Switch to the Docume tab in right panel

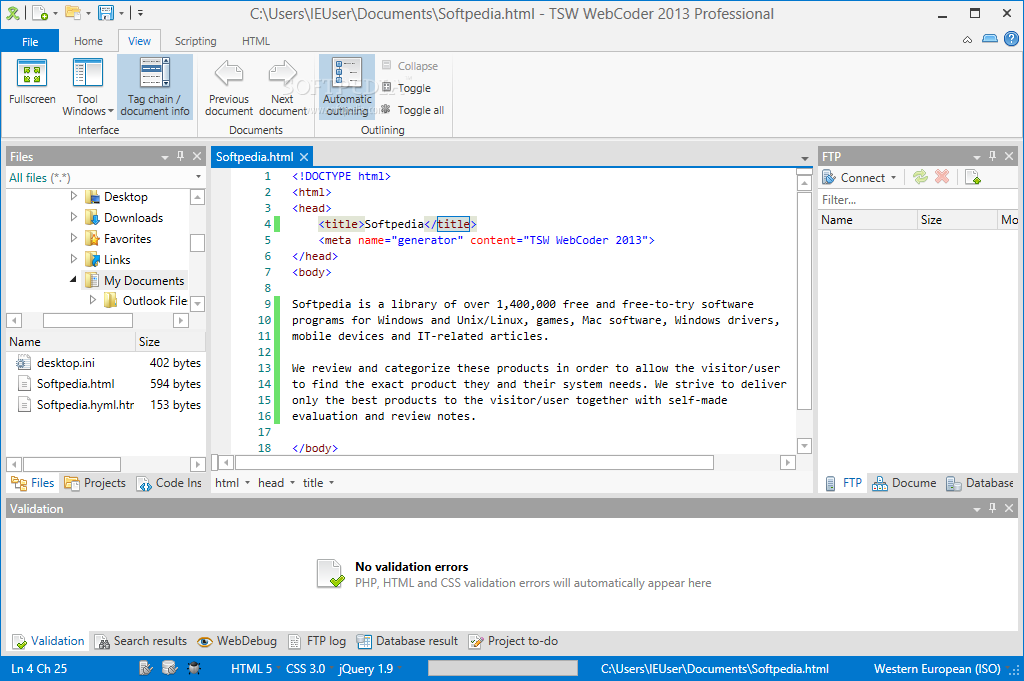pyautogui.click(x=904, y=483)
